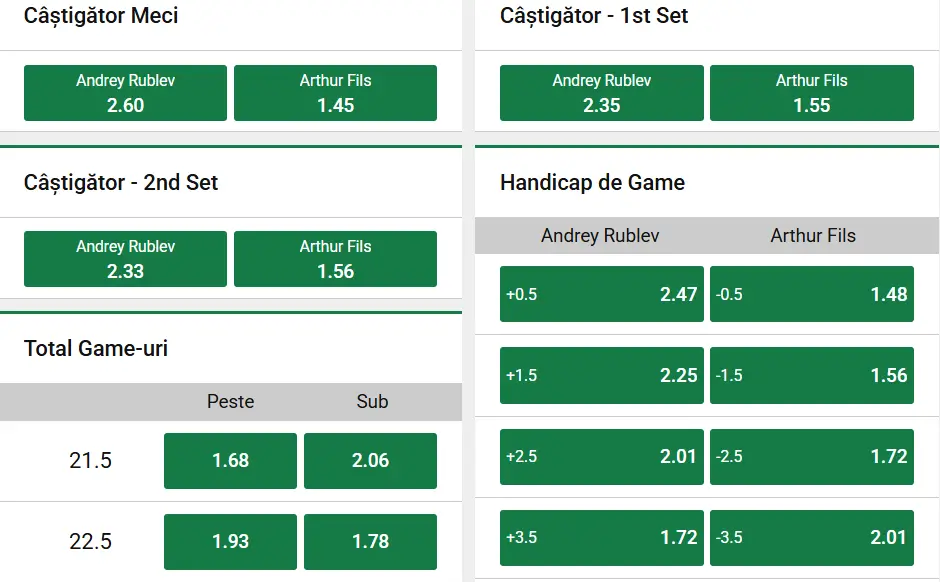
Task: Select Andrey Rublev for 2nd Set at 2.33
Action: 124,258
